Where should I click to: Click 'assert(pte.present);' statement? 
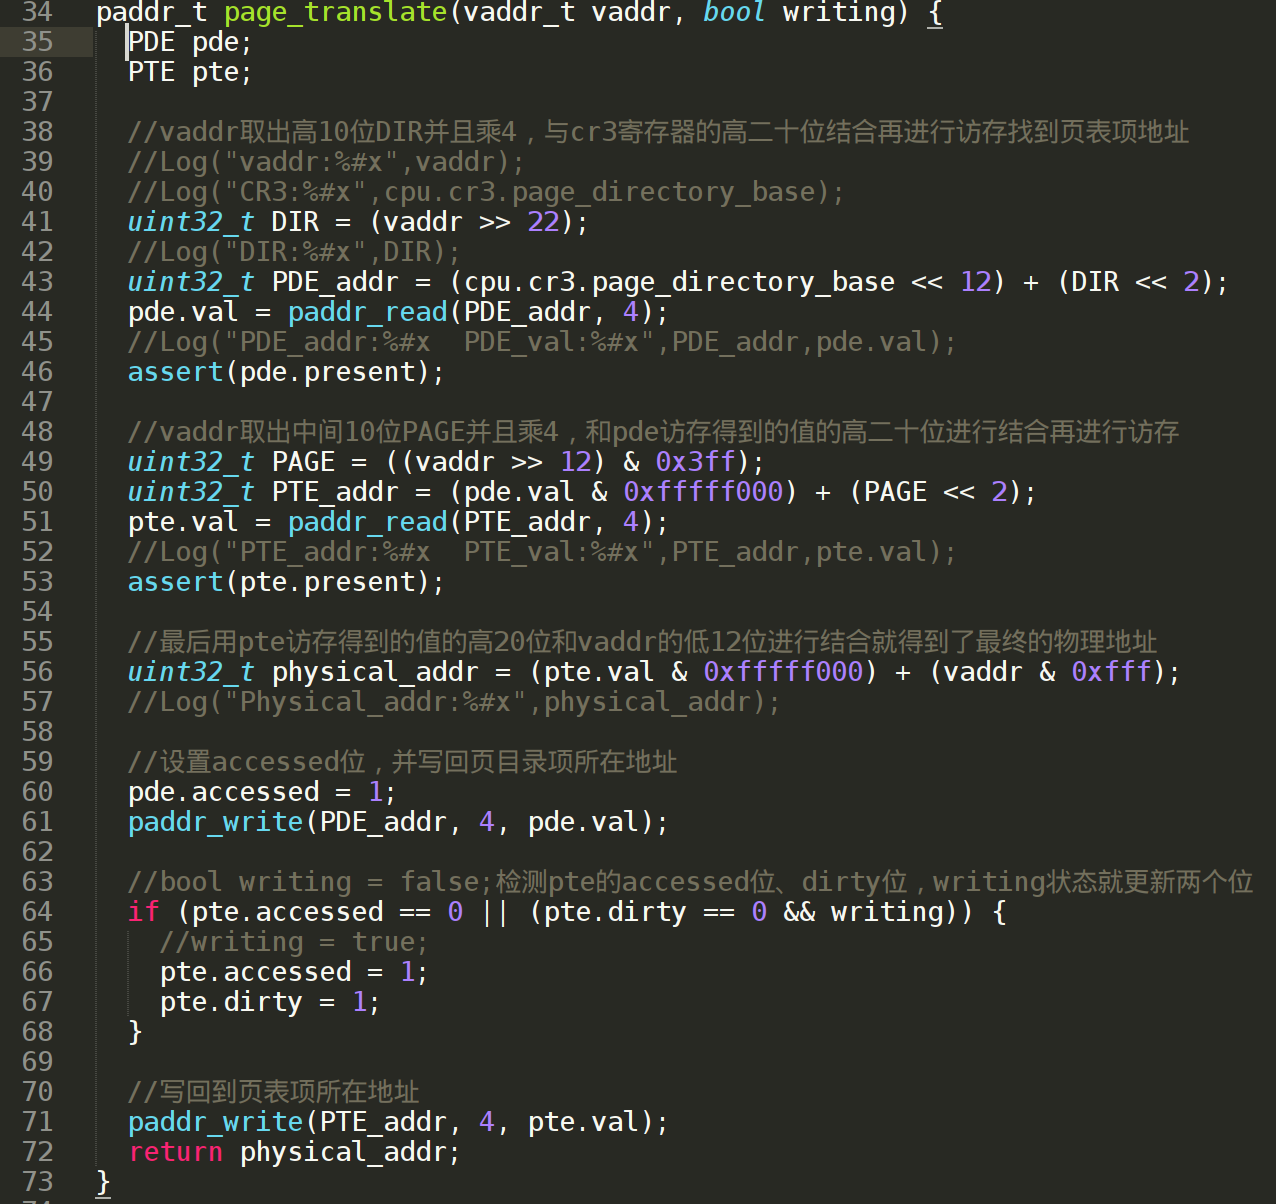tap(286, 582)
